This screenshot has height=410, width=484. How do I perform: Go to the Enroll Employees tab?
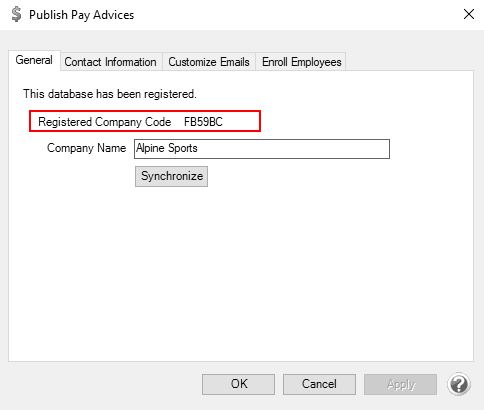click(301, 62)
